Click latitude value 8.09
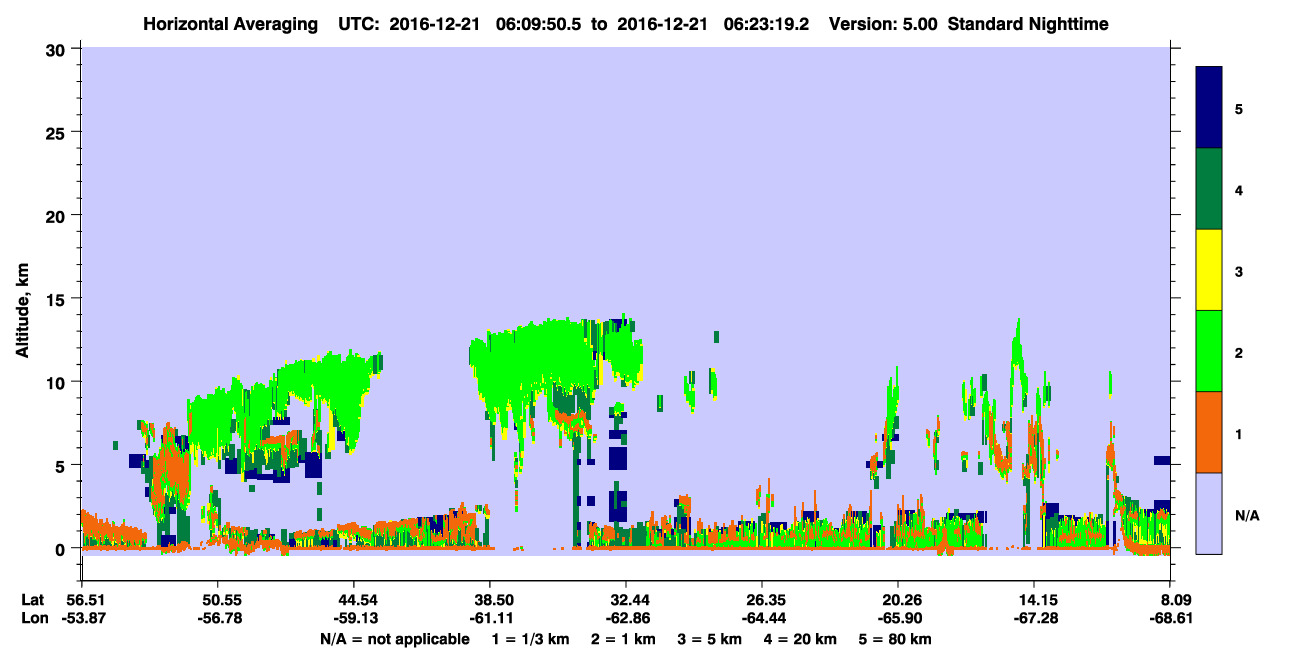The height and width of the screenshot is (667, 1300). 1175,600
